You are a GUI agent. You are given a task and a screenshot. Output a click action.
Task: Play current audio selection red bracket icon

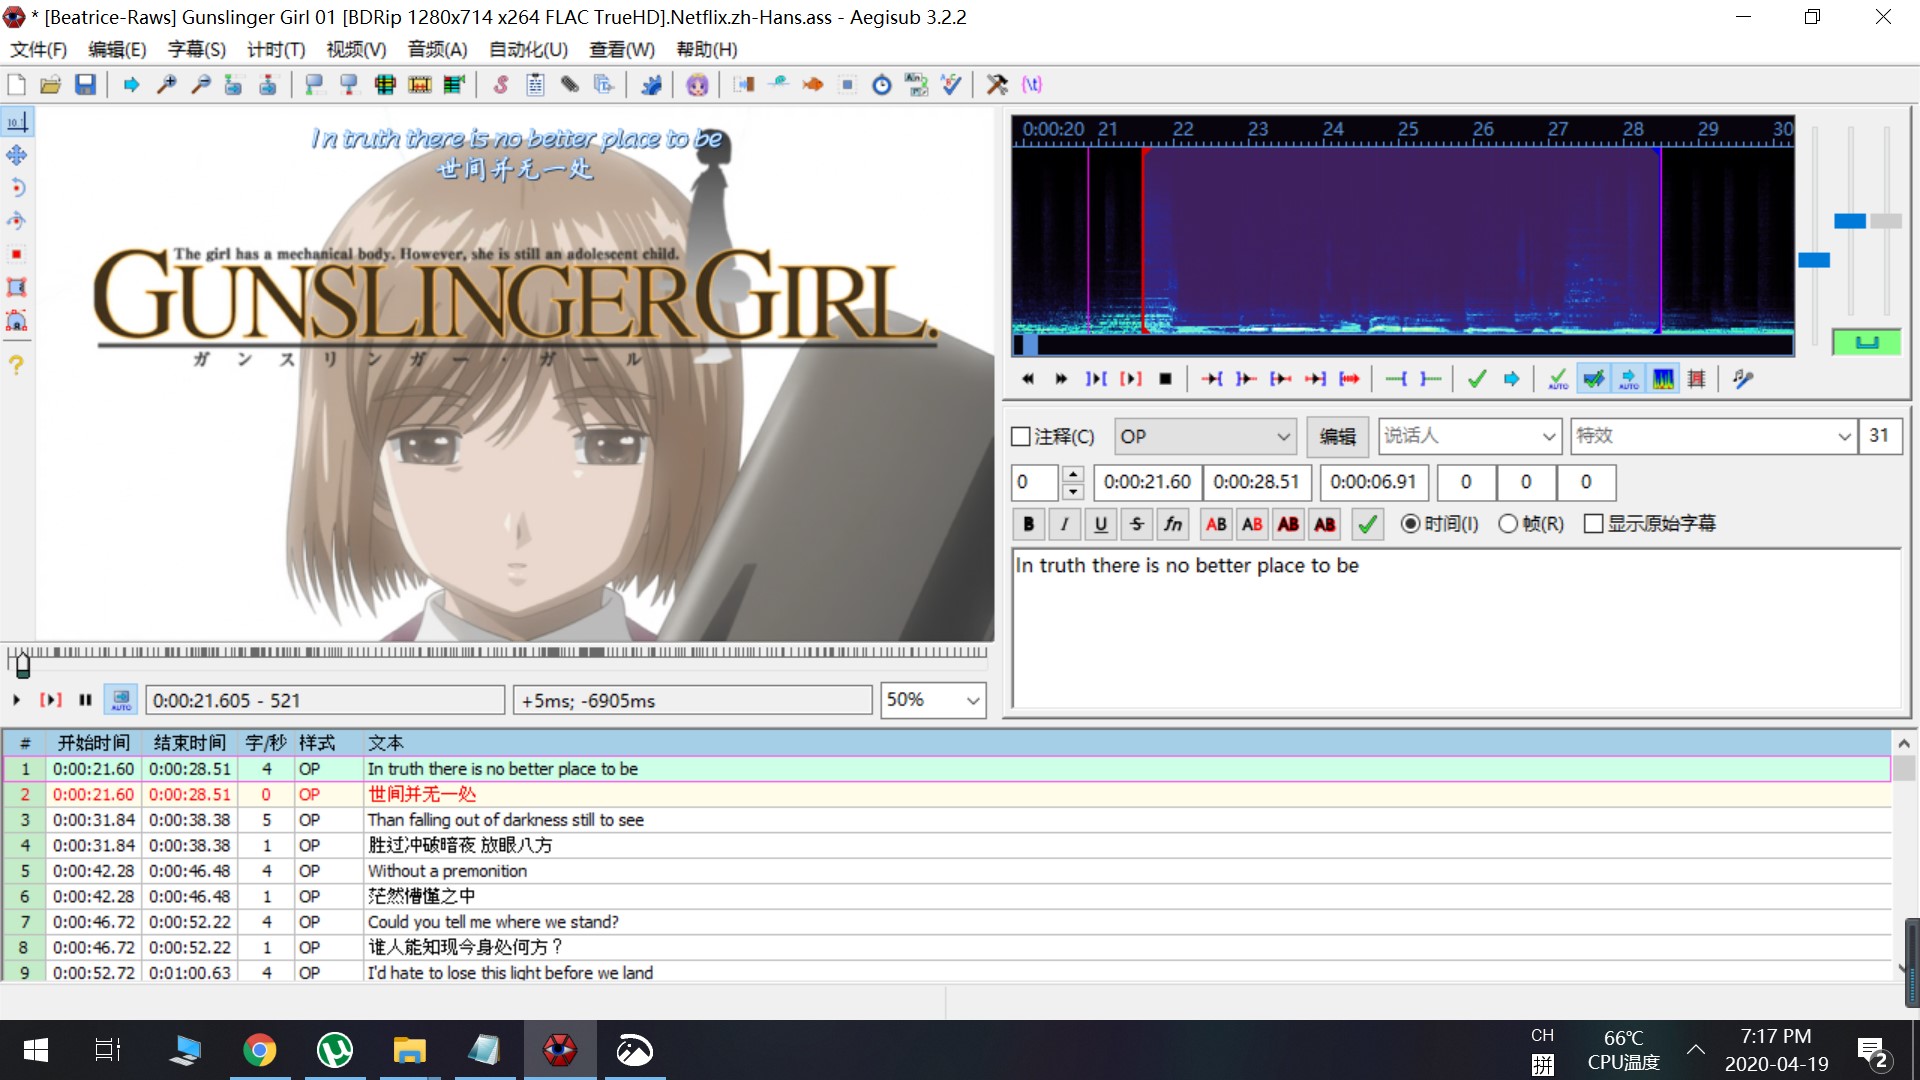pyautogui.click(x=1131, y=379)
